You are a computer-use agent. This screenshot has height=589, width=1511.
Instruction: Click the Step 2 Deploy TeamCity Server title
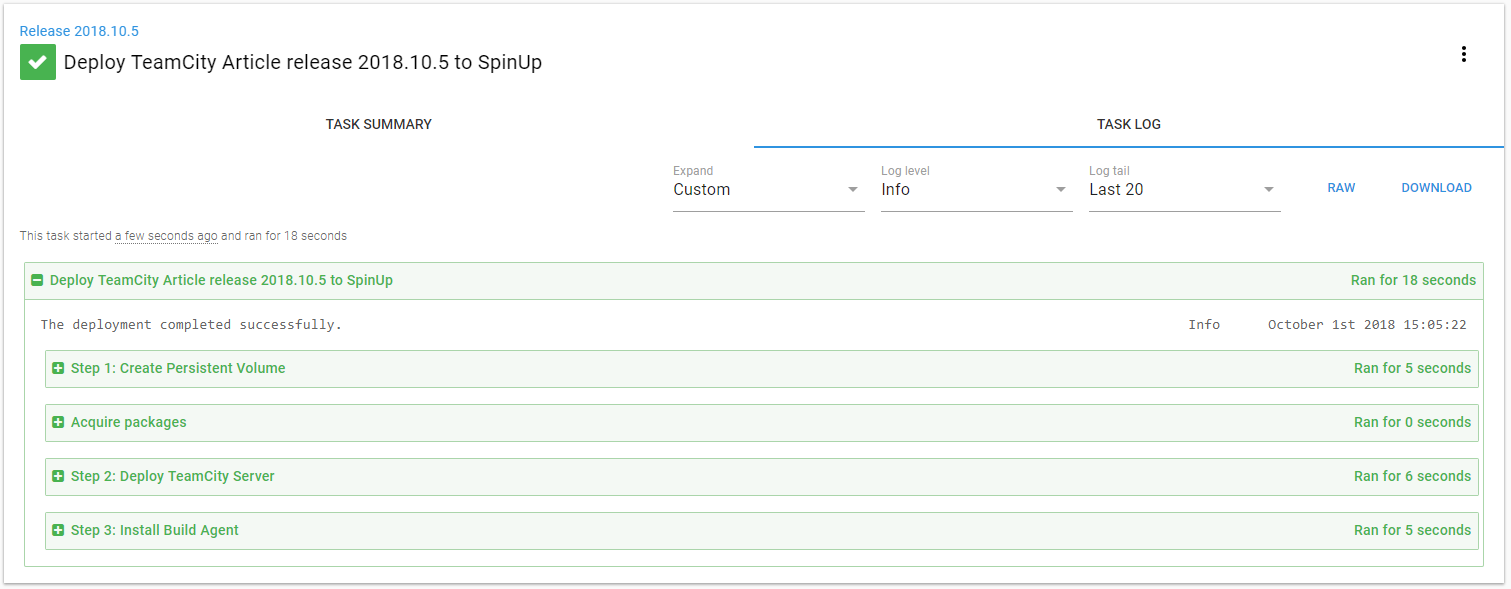[172, 477]
